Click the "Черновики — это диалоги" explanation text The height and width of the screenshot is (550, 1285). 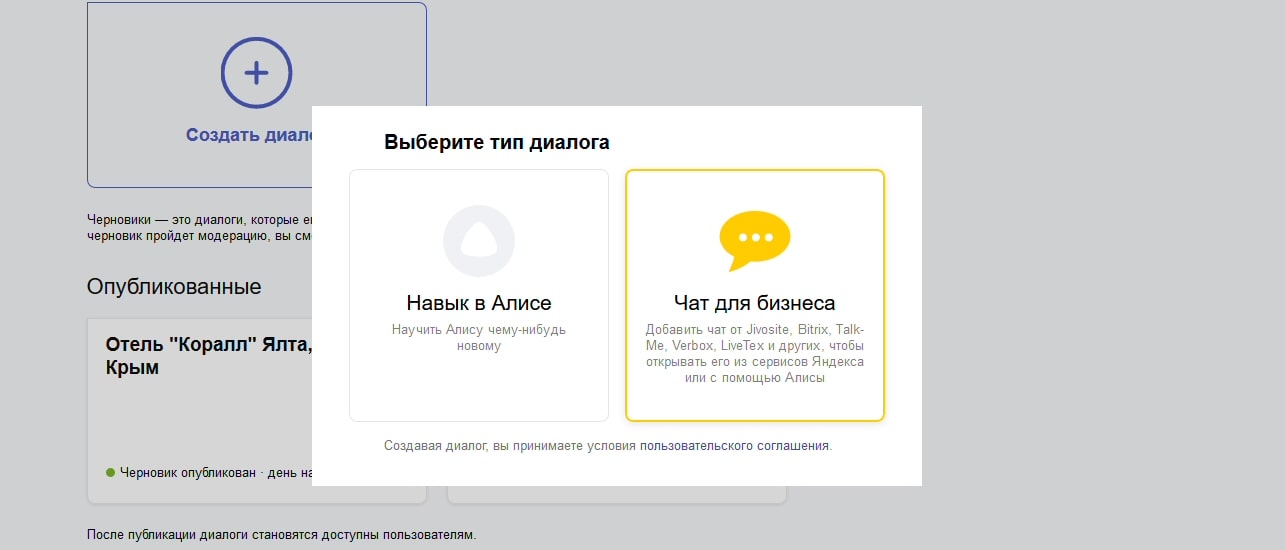coord(200,227)
